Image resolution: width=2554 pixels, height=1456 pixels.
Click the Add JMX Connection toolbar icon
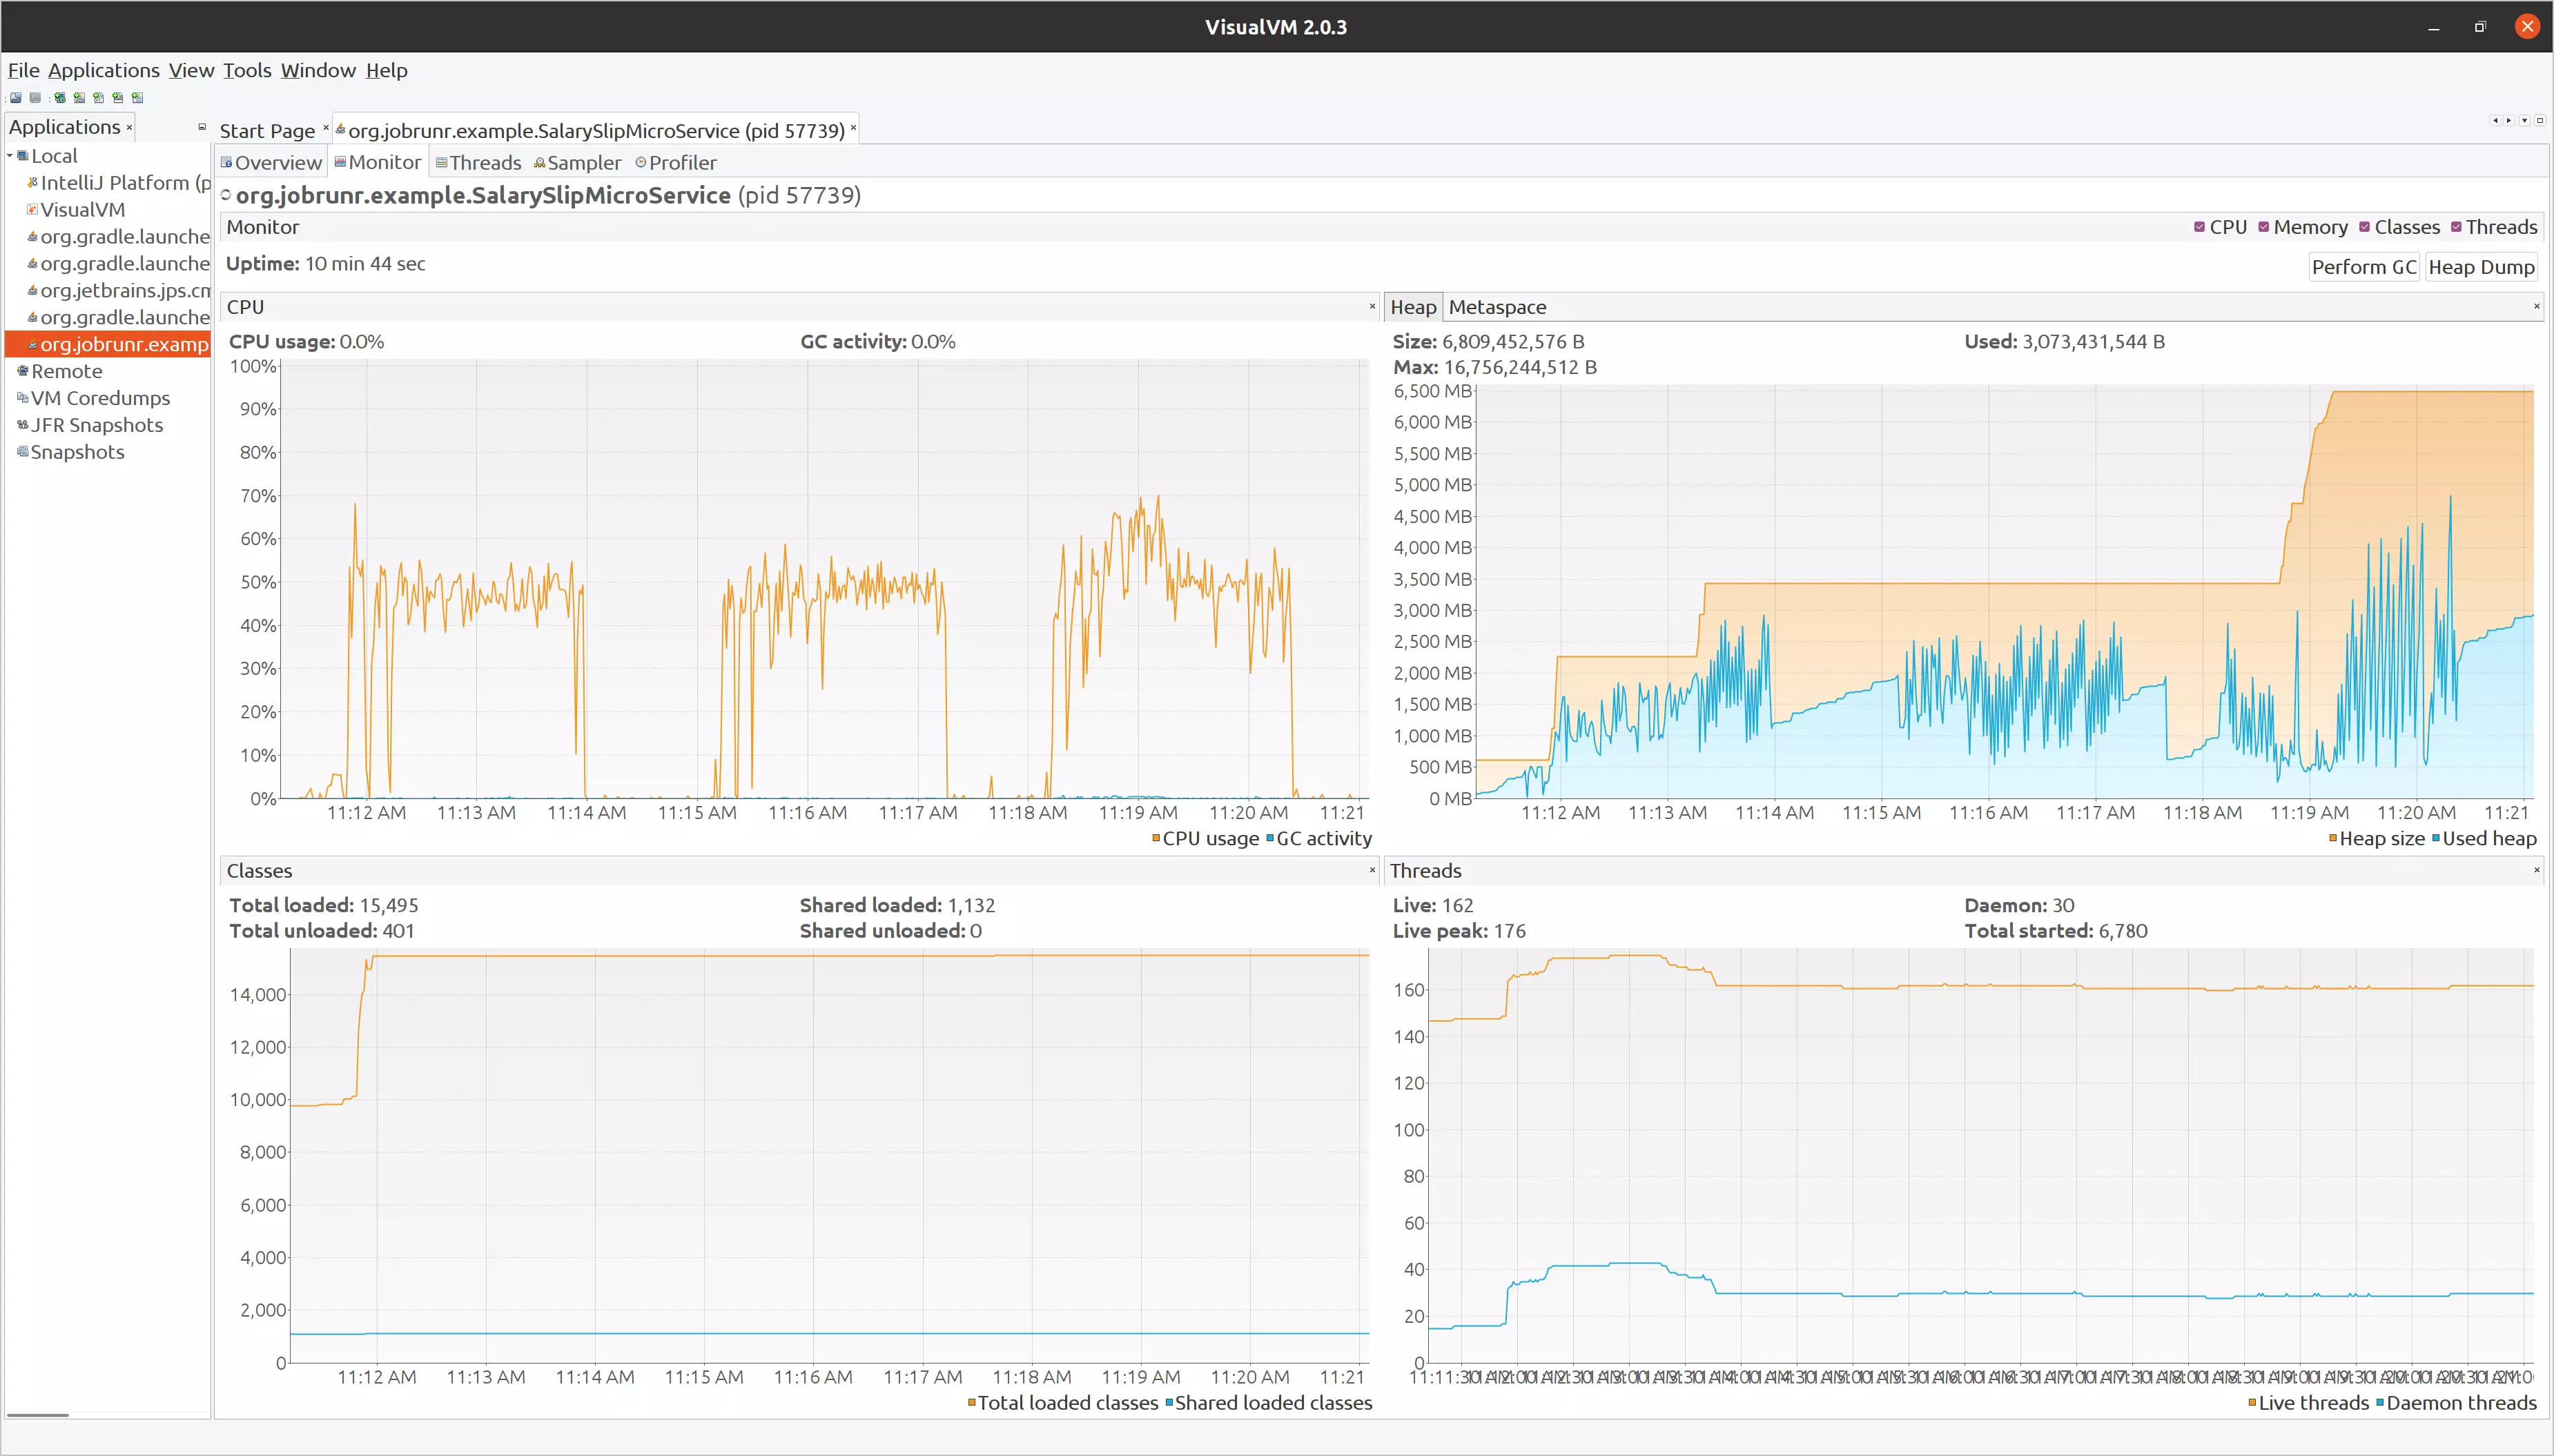click(x=79, y=98)
